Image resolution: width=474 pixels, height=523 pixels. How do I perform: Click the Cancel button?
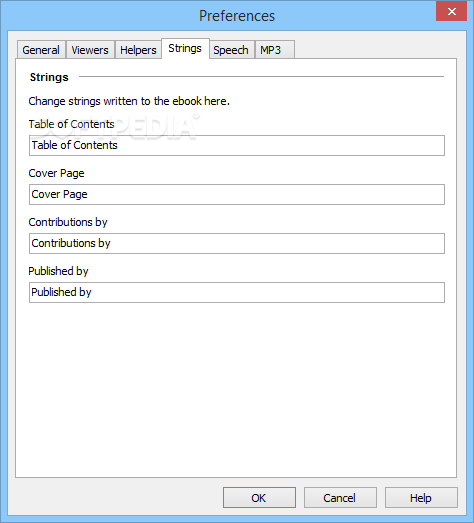click(340, 498)
